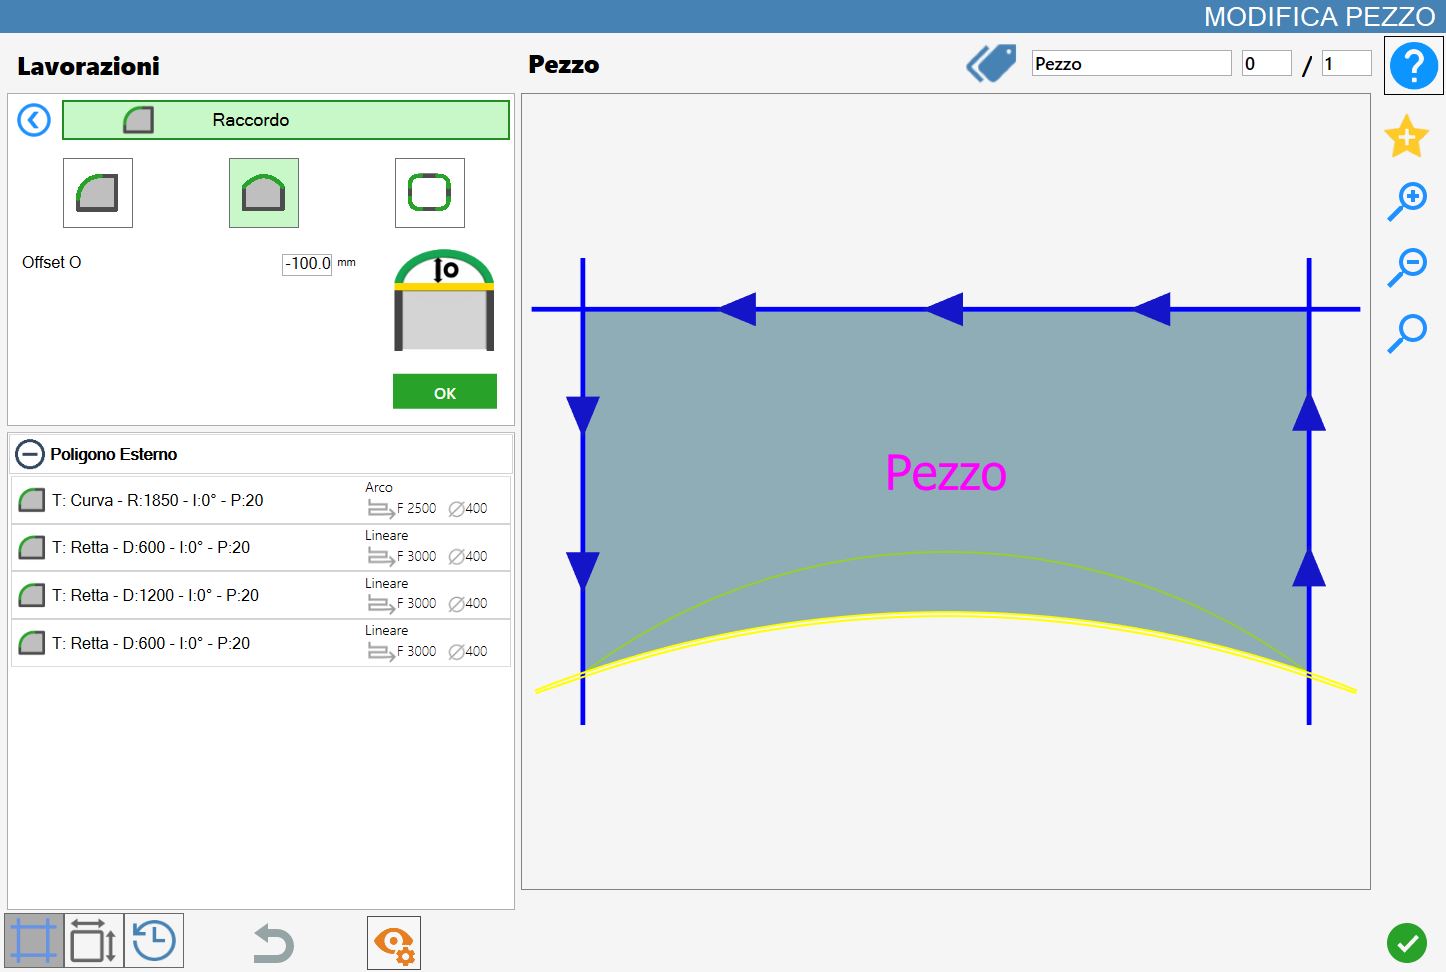Screen dimensions: 1446x972
Task: Click the Offset O value field
Action: coord(307,264)
